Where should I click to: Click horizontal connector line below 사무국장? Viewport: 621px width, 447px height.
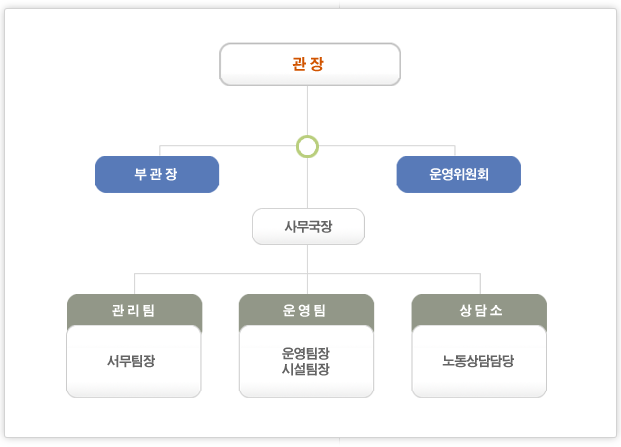[307, 273]
